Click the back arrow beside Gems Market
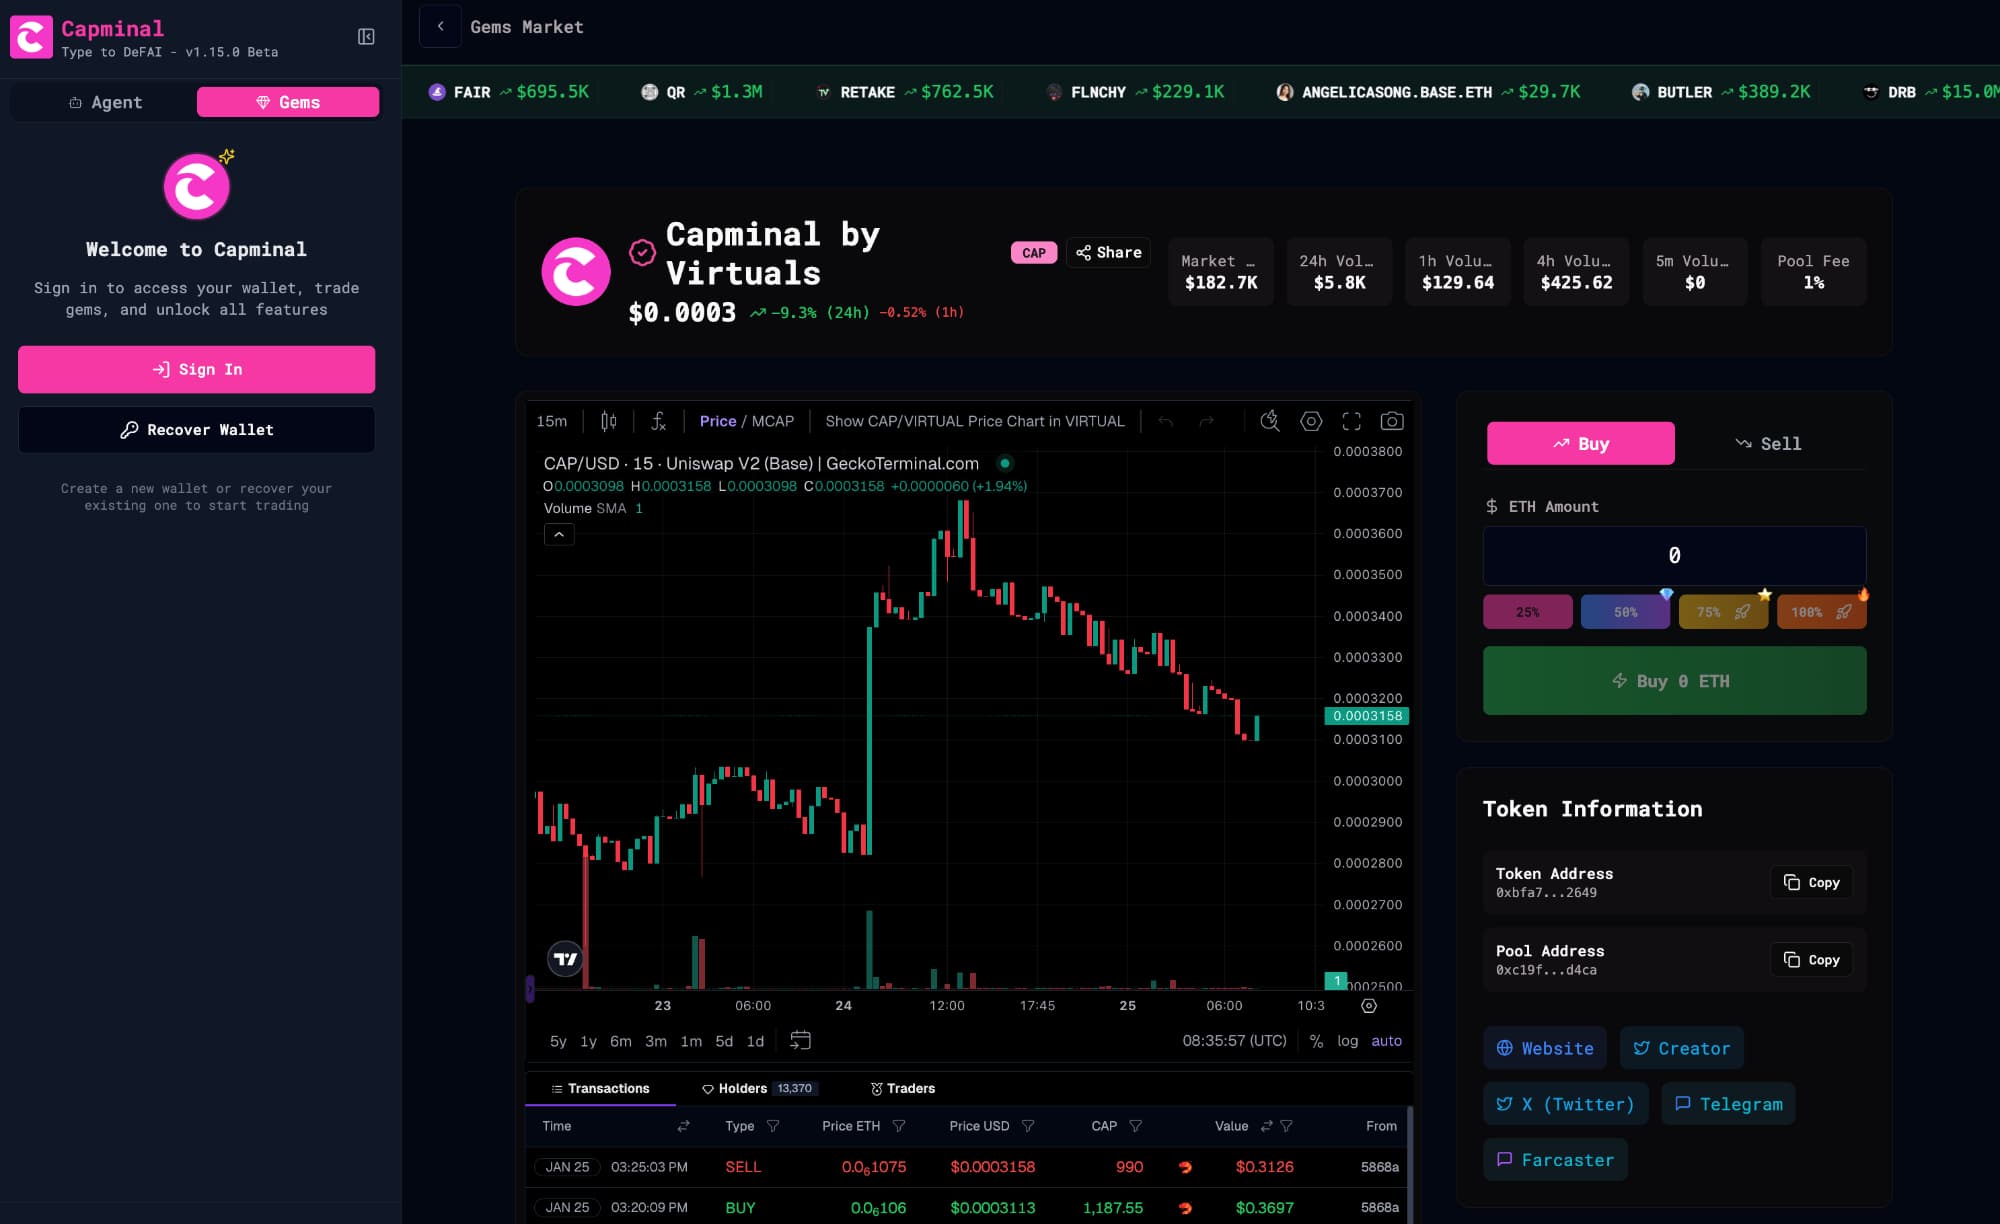 (440, 27)
